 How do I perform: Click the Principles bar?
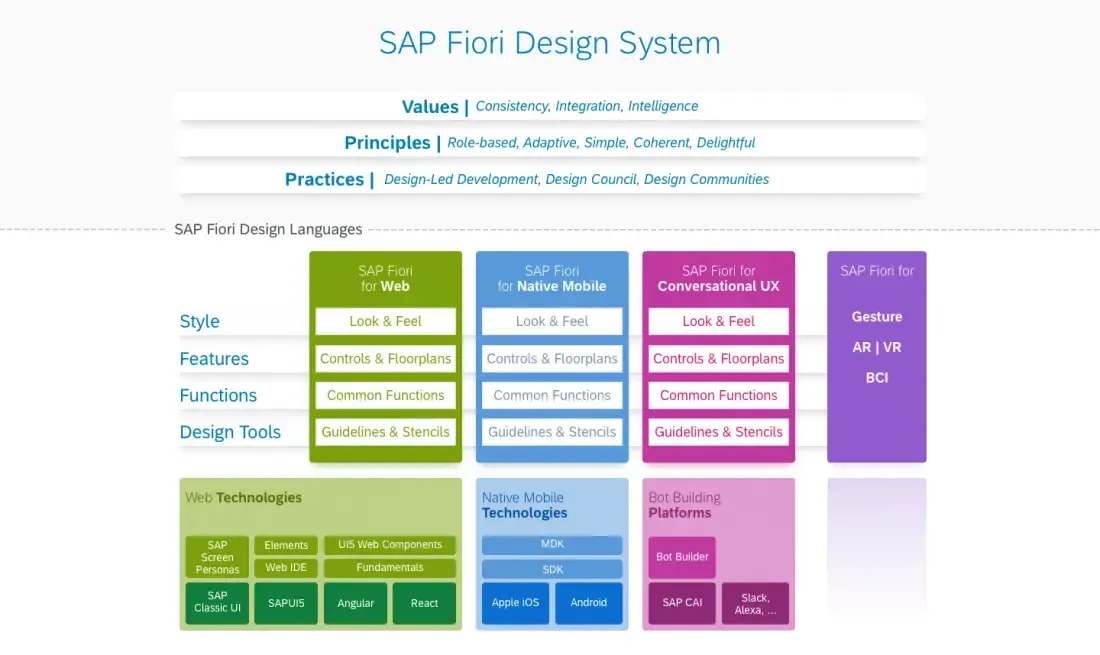click(550, 142)
